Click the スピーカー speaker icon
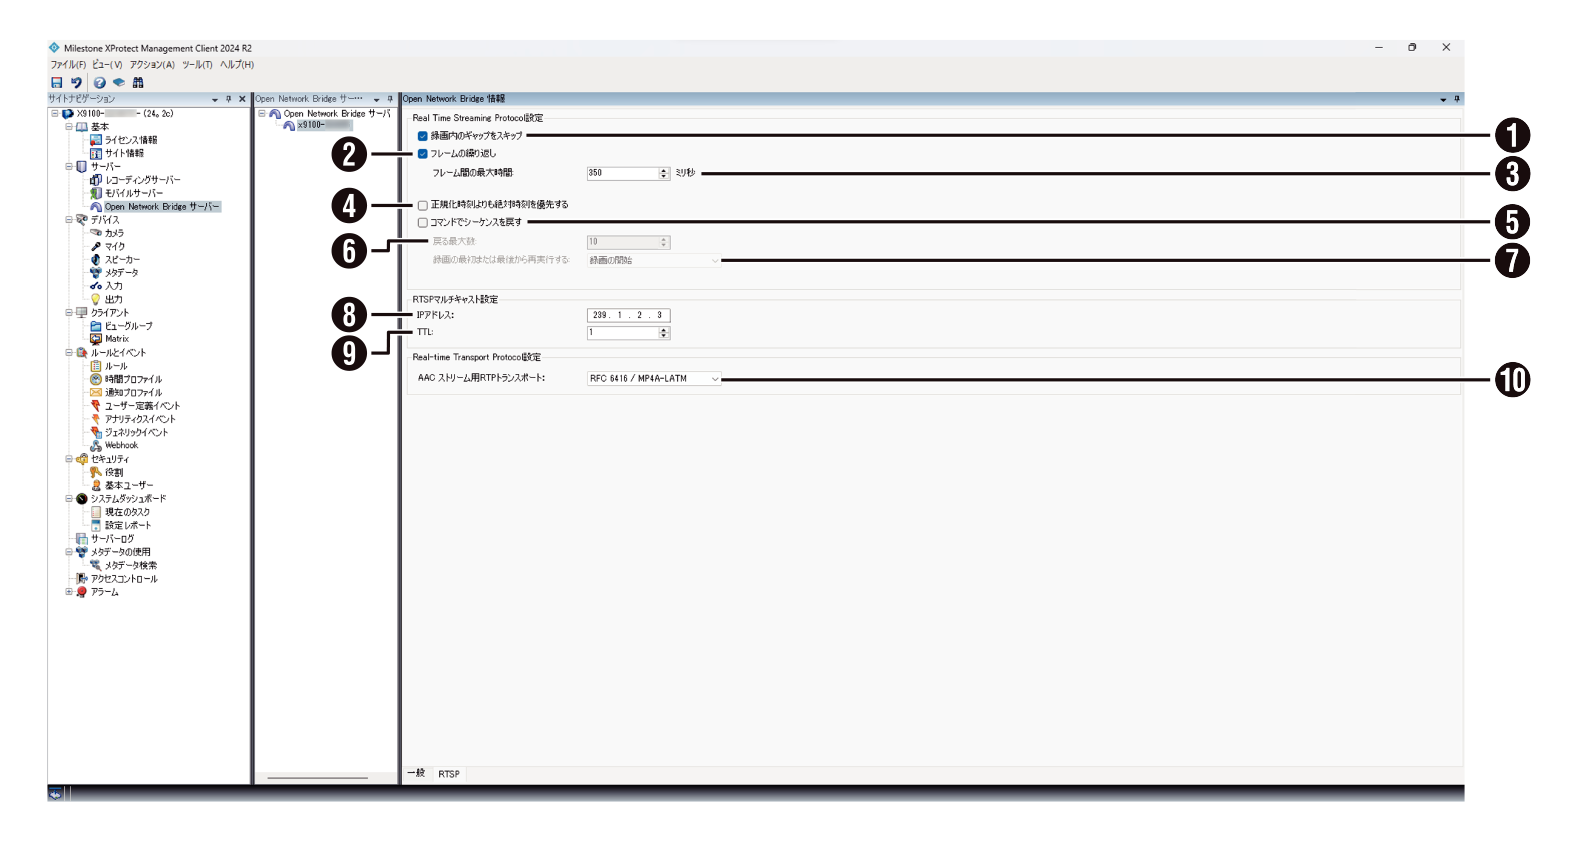 pyautogui.click(x=96, y=259)
